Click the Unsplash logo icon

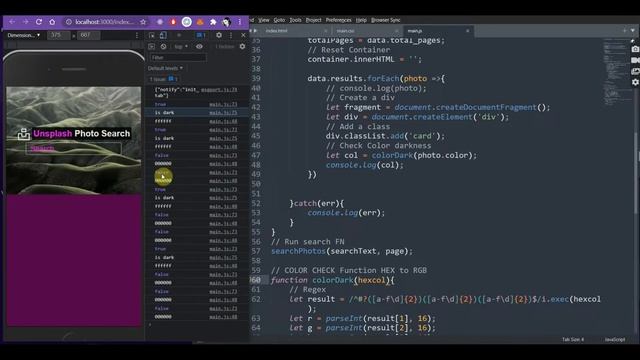tap(24, 133)
